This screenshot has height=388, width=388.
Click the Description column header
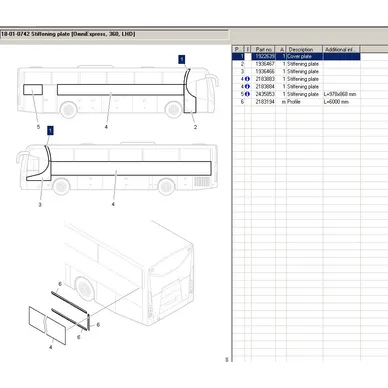click(x=304, y=49)
